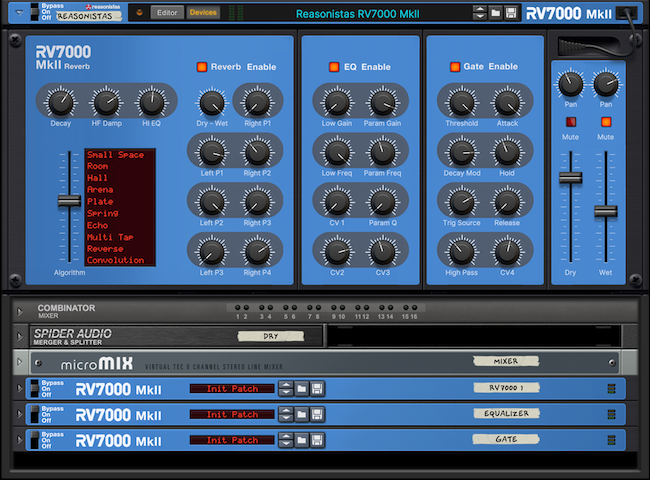
Task: Click the Low Gain knob
Action: pyautogui.click(x=337, y=103)
